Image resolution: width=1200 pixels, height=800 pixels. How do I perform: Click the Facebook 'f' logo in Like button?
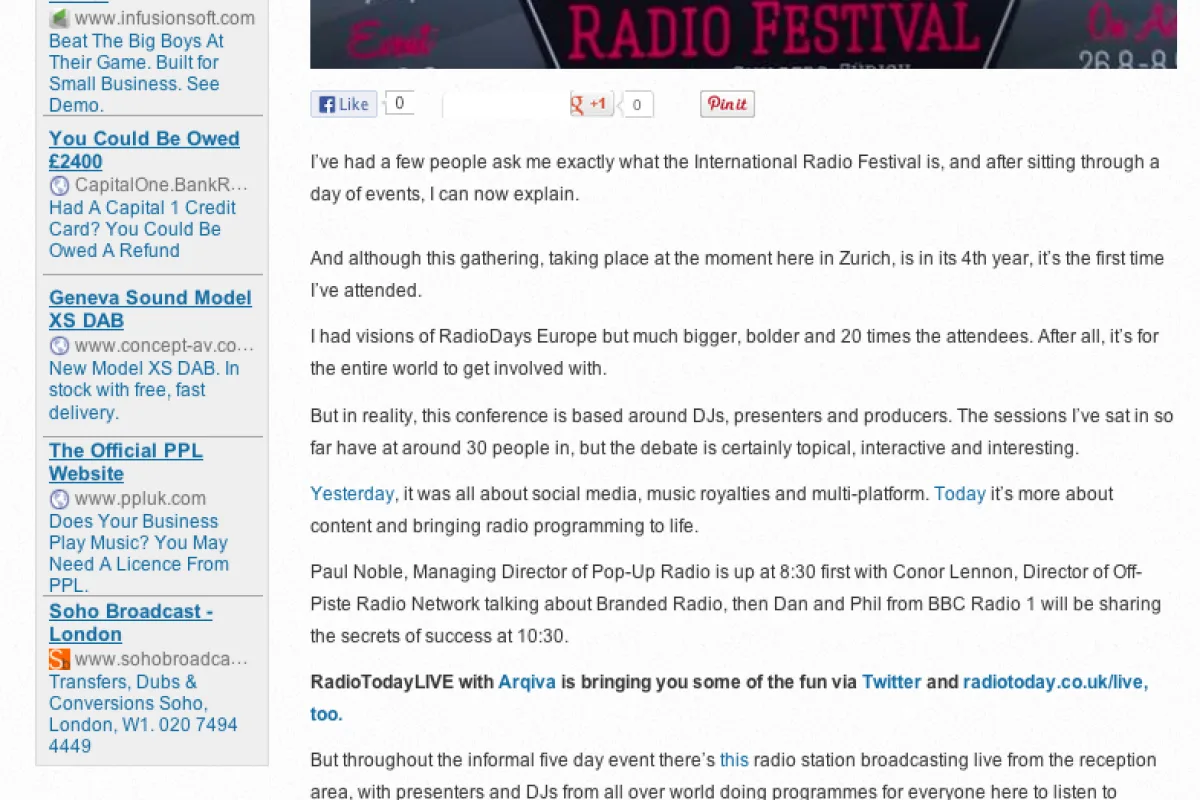click(326, 104)
